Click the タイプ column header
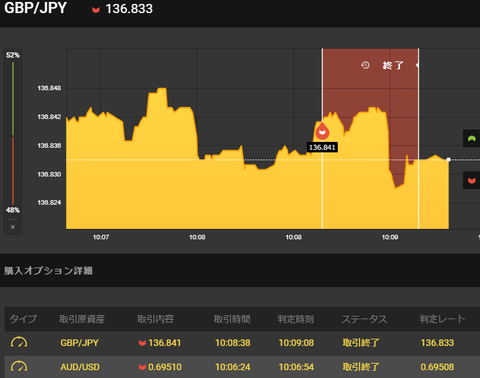 point(23,319)
